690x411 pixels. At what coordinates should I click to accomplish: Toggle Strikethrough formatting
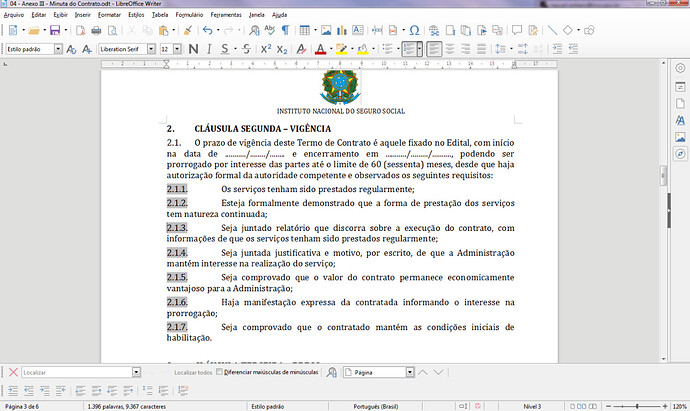(246, 49)
